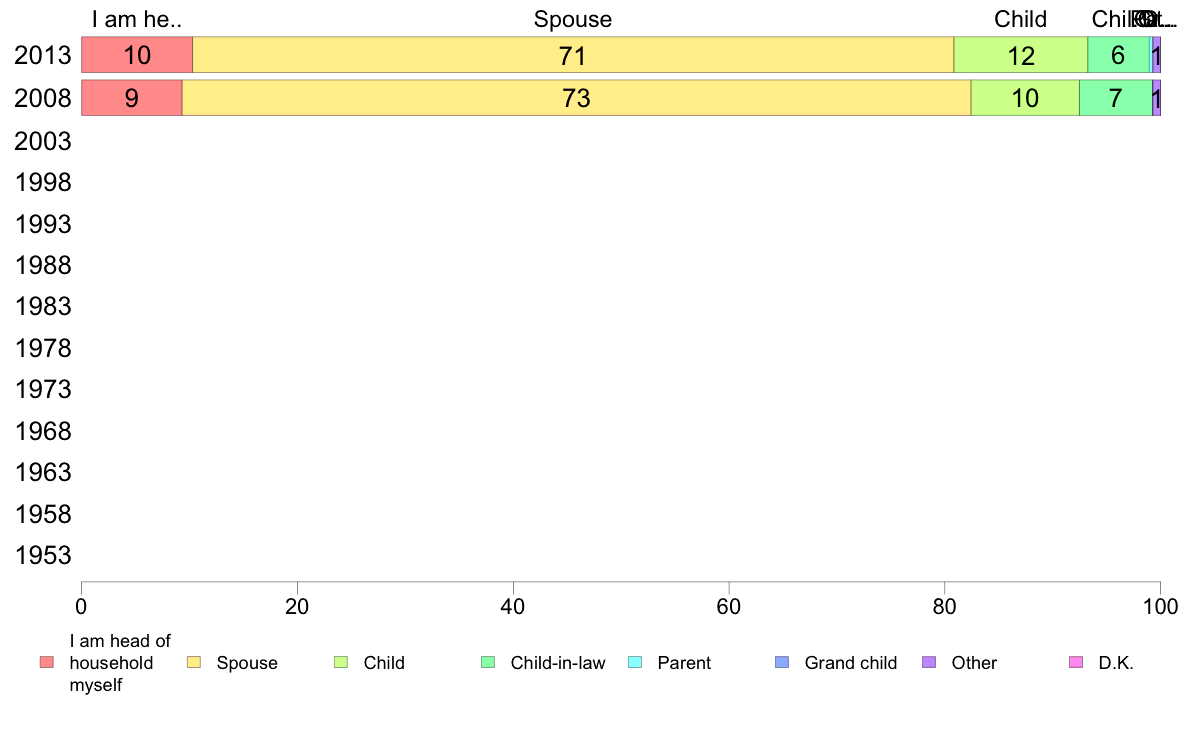Click the 'Spouse' column header above bars

[572, 19]
